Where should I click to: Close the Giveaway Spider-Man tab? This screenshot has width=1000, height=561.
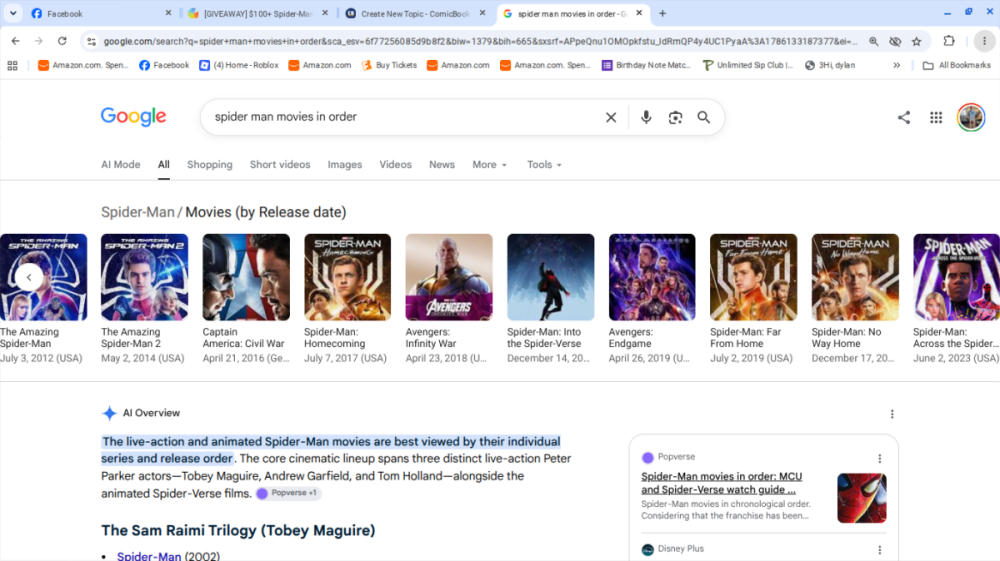[325, 13]
